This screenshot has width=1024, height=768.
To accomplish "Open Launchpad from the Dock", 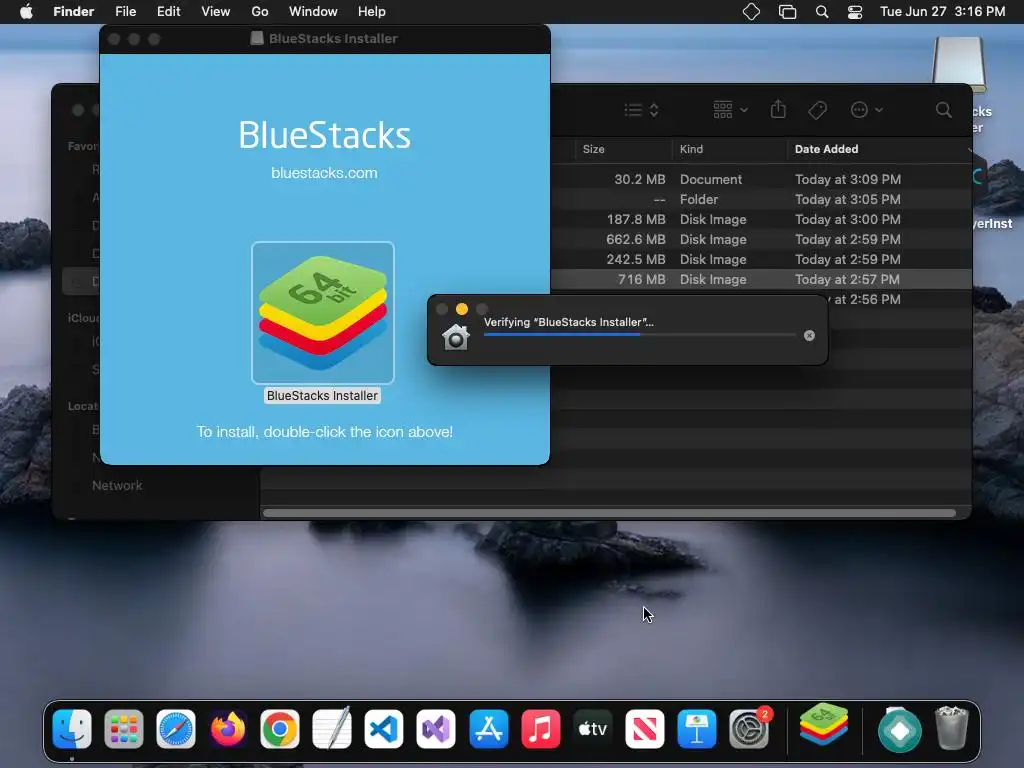I will point(123,729).
